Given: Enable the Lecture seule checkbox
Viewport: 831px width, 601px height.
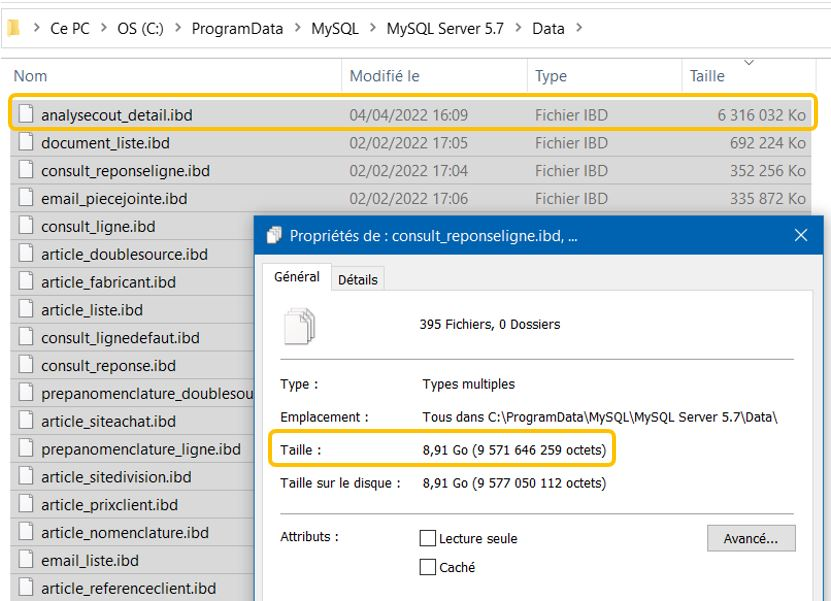Looking at the screenshot, I should [429, 539].
